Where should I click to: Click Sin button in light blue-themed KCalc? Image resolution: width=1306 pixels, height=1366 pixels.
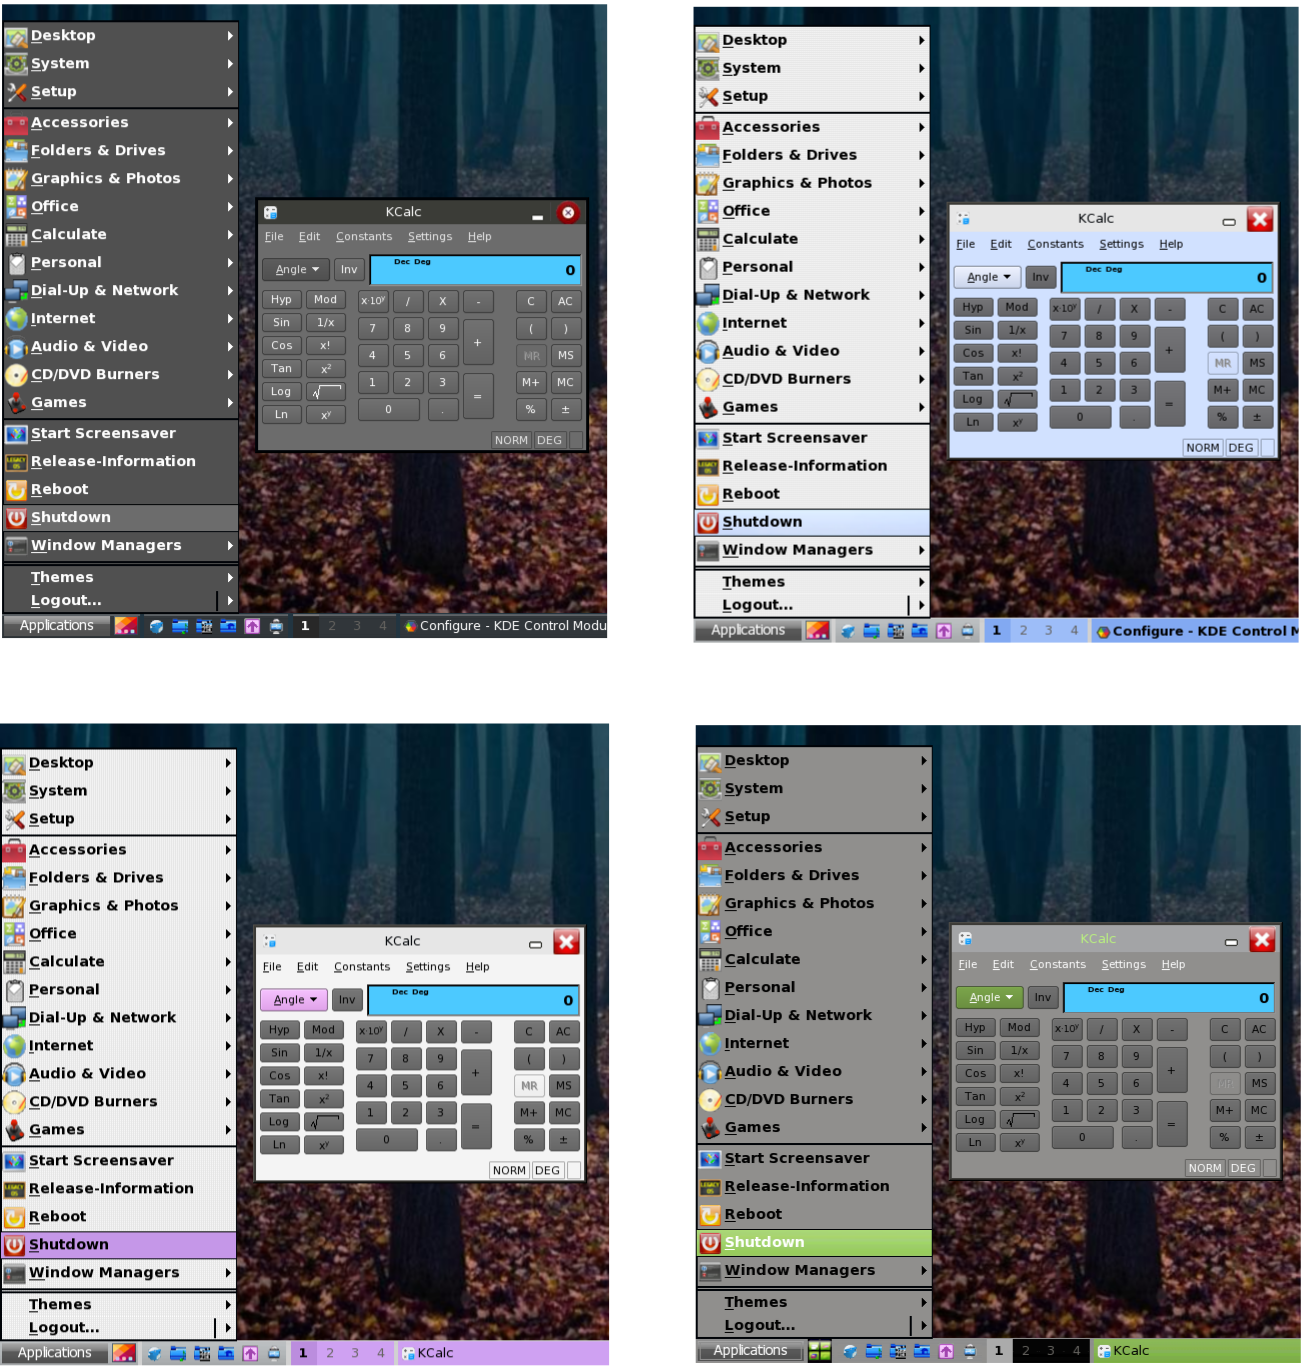point(973,330)
